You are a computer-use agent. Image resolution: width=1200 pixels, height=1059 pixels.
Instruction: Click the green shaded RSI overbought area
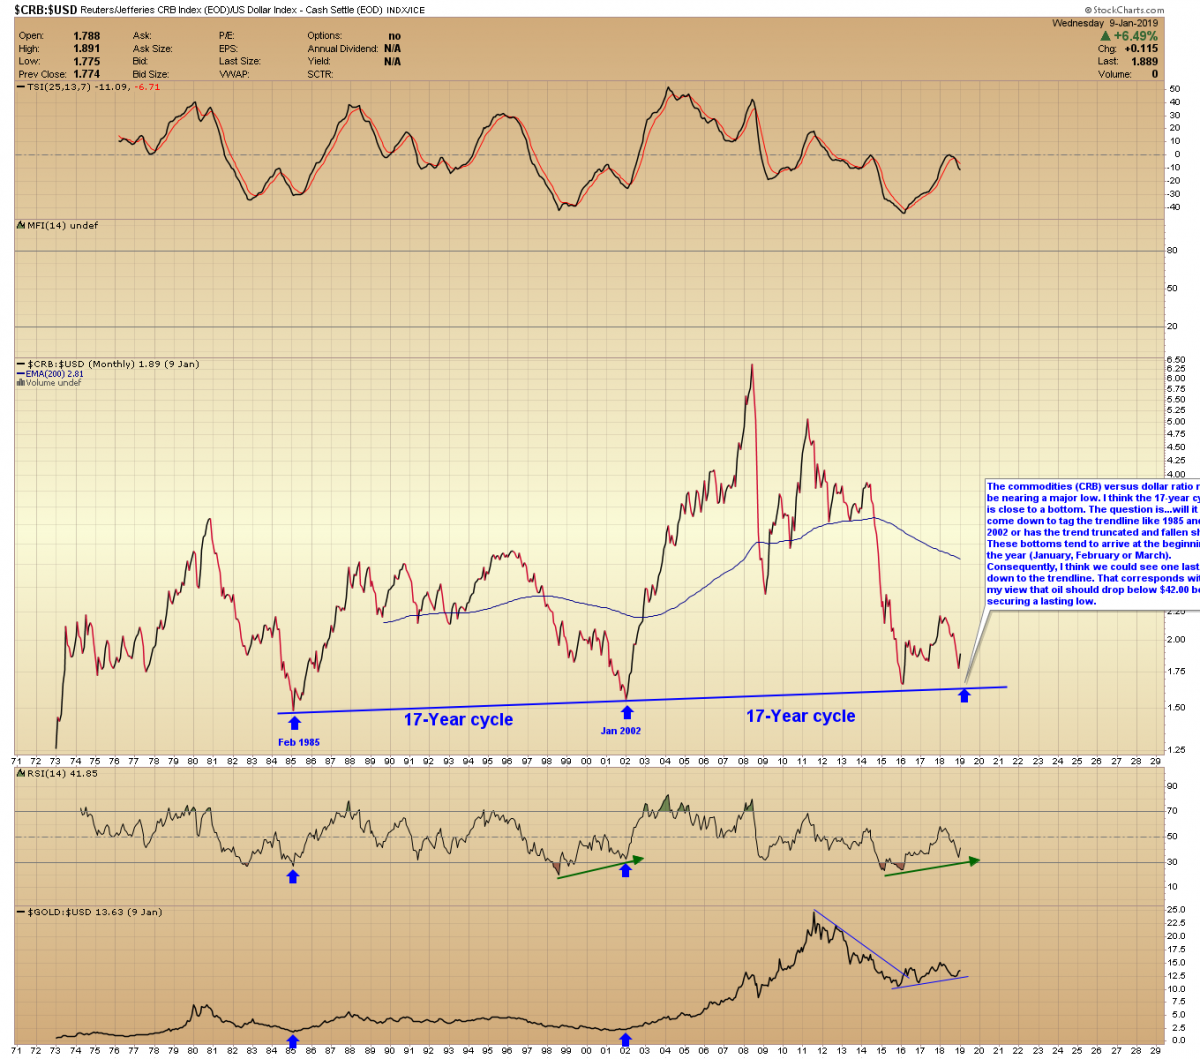(x=668, y=803)
